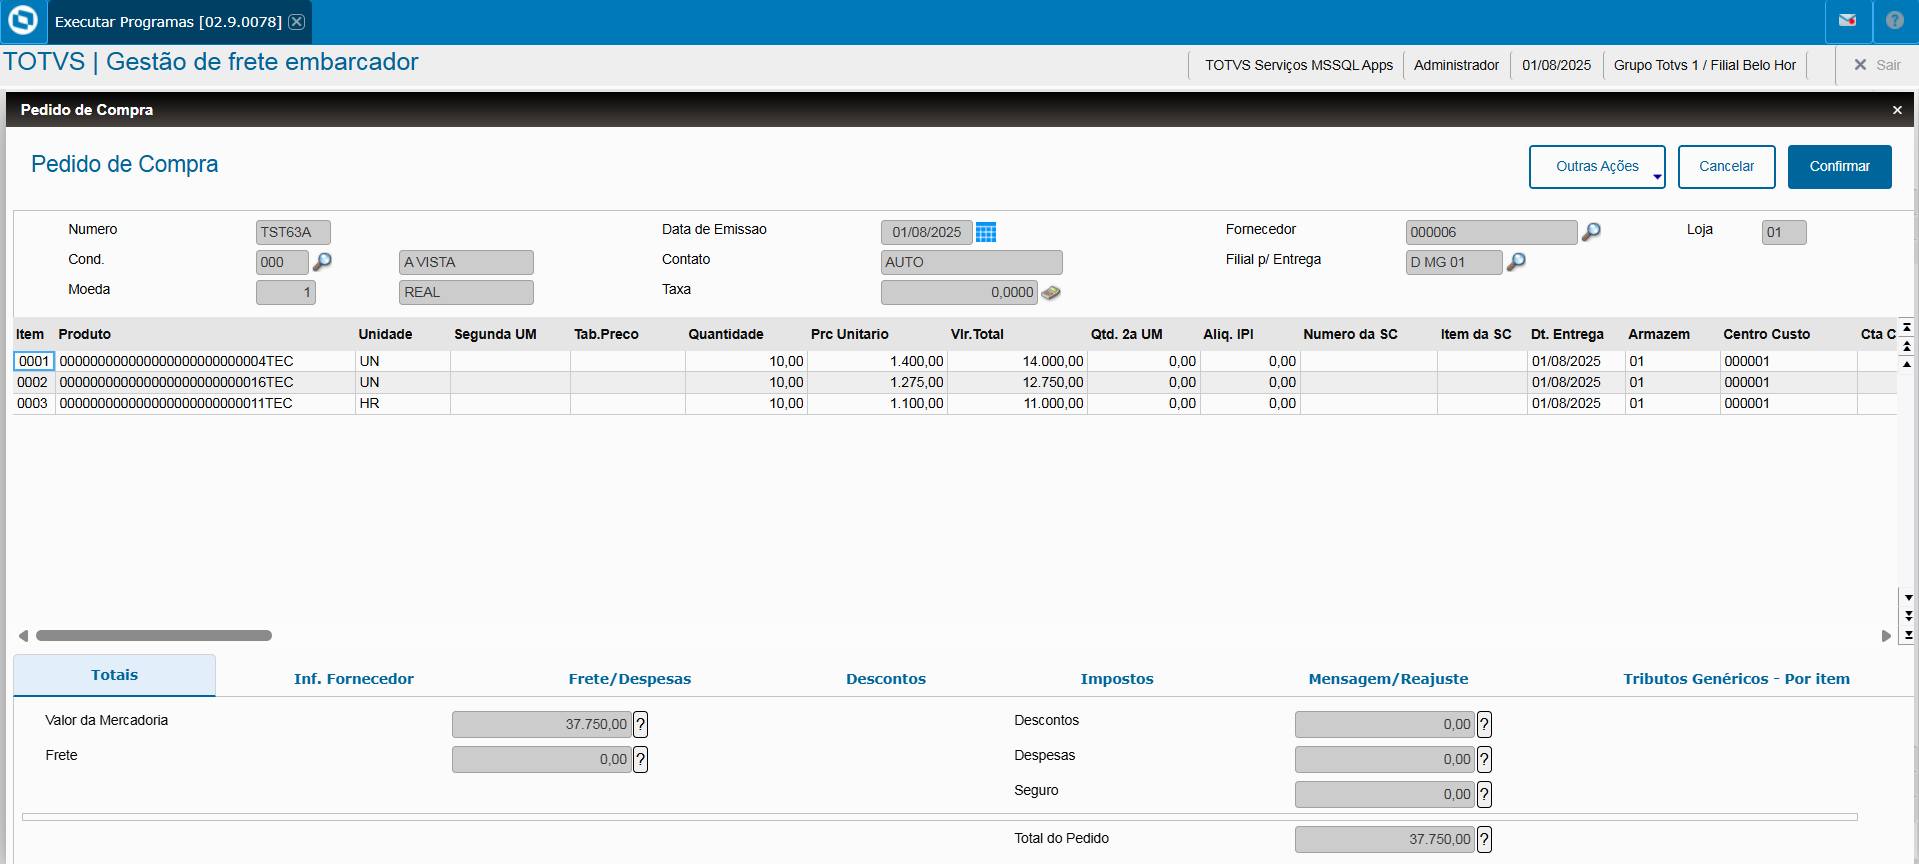
Task: Click Sair to exit the system
Action: pos(1877,65)
